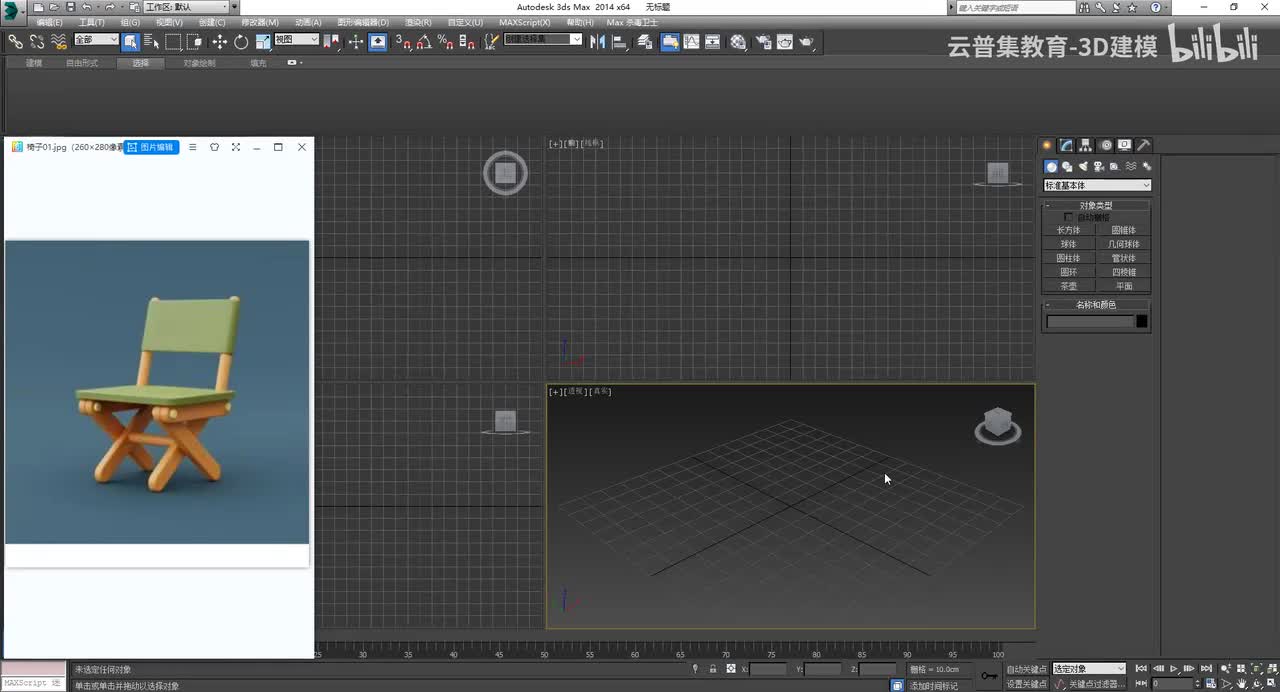Collapse the 对象类型 rollout
Screen dimensions: 1280x692
tap(1096, 205)
